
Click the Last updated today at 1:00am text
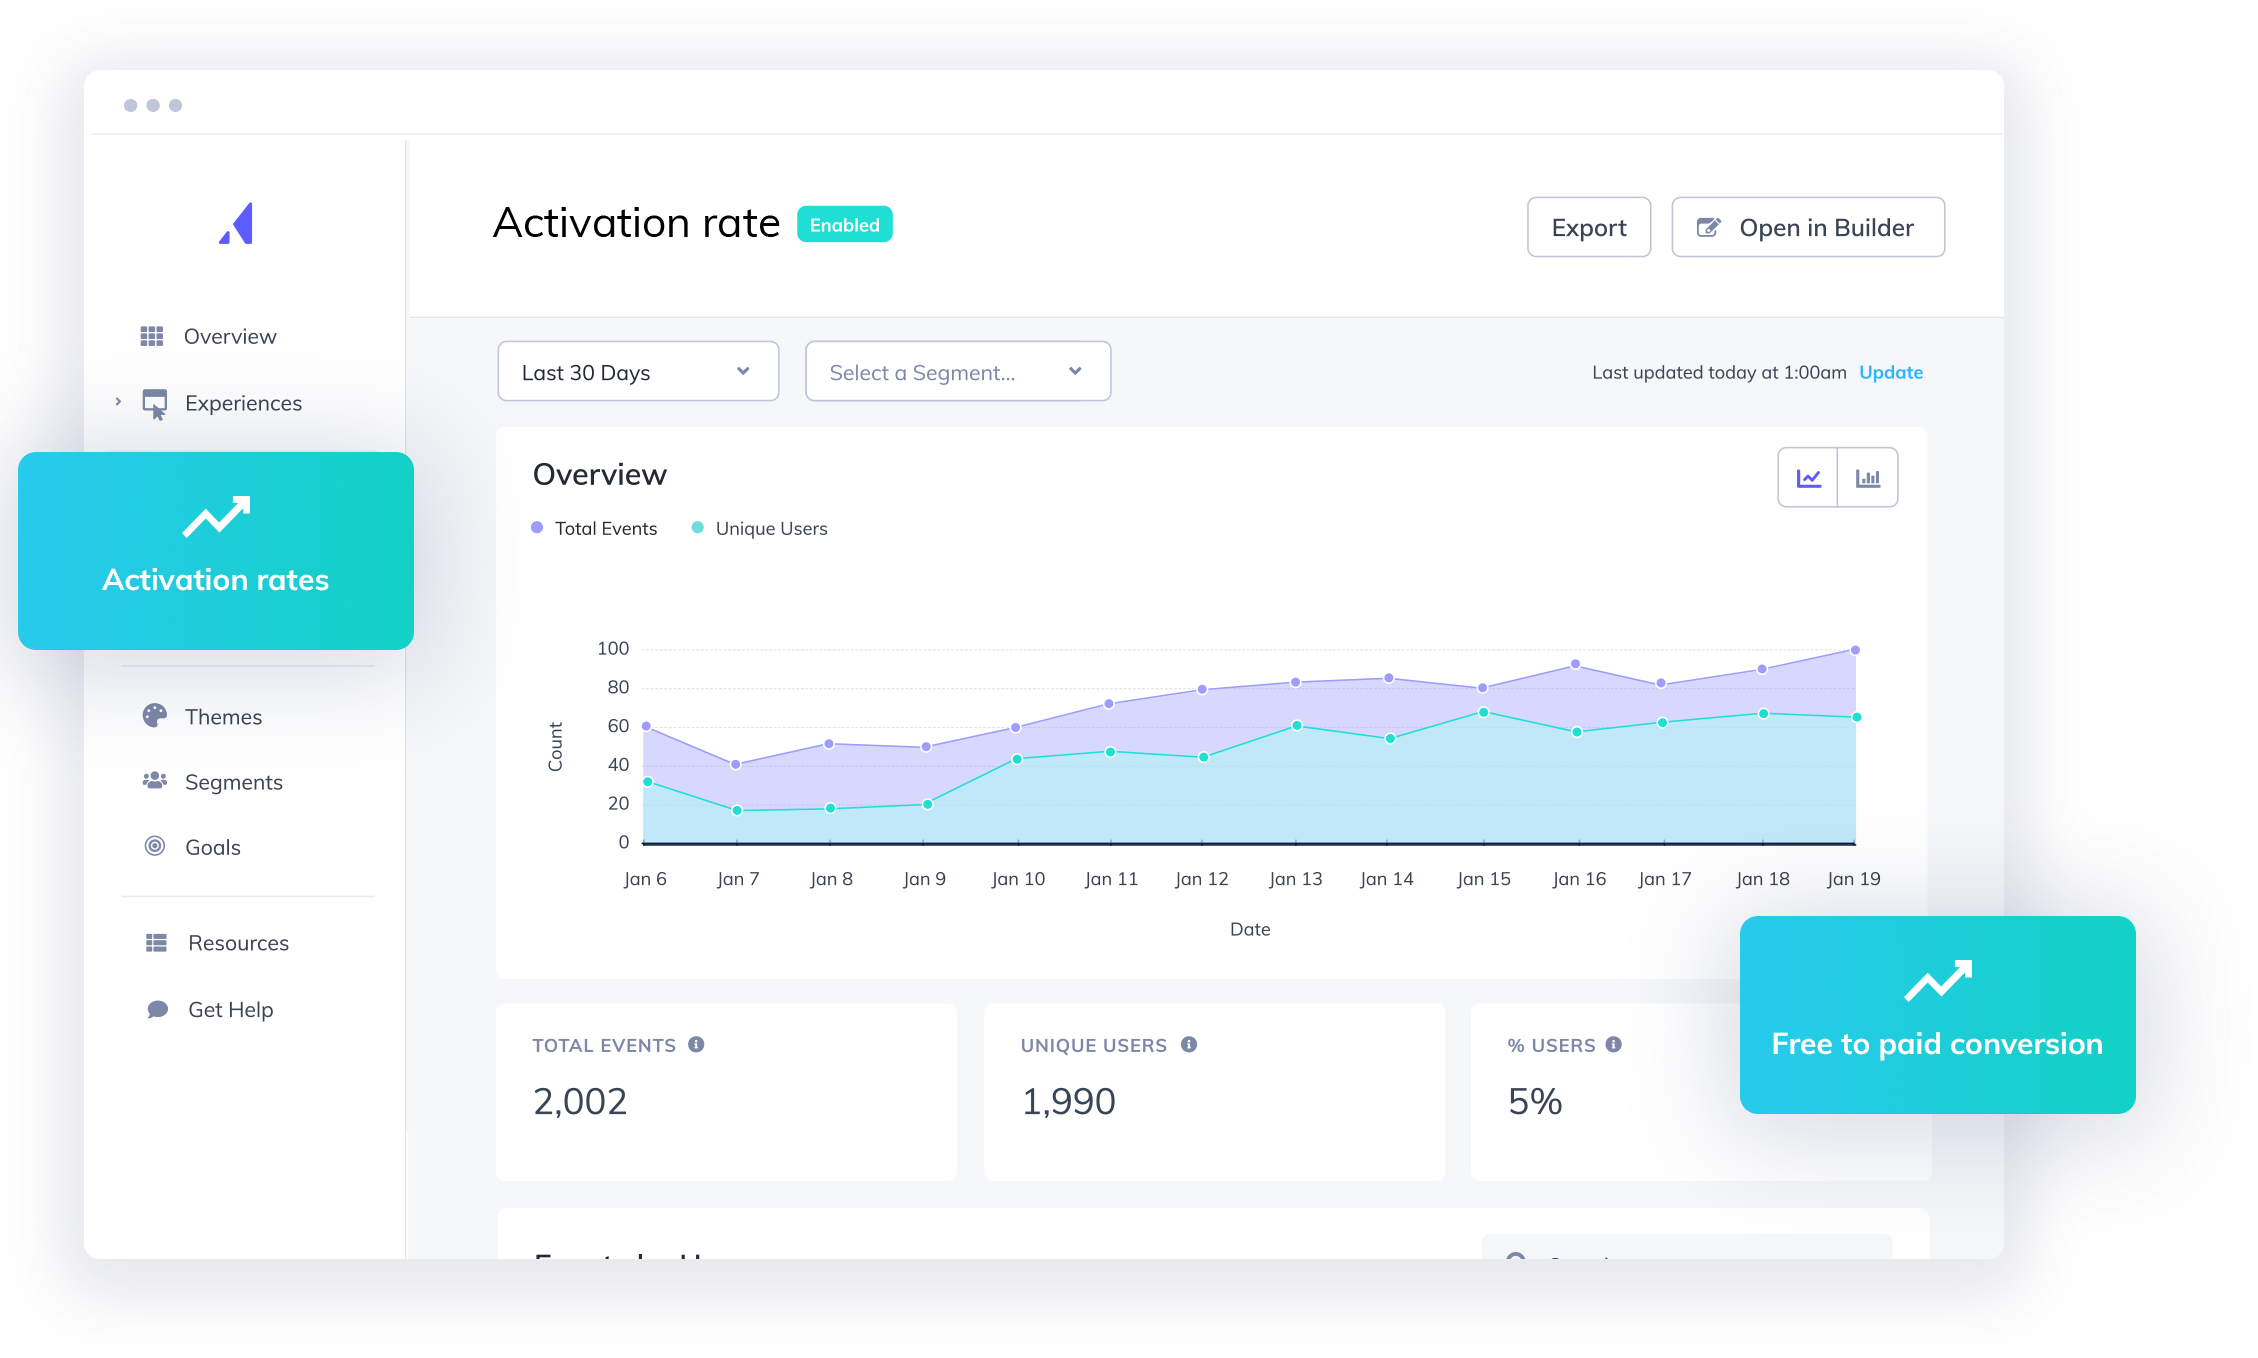(x=1719, y=372)
